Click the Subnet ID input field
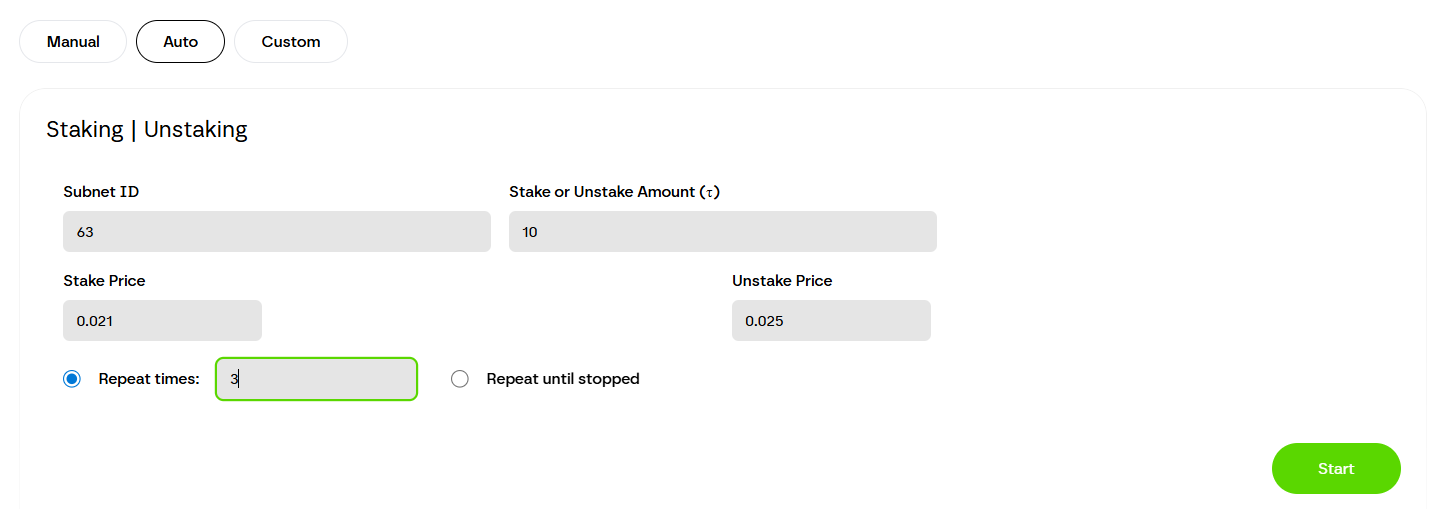Viewport: 1454px width, 509px height. pyautogui.click(x=276, y=232)
